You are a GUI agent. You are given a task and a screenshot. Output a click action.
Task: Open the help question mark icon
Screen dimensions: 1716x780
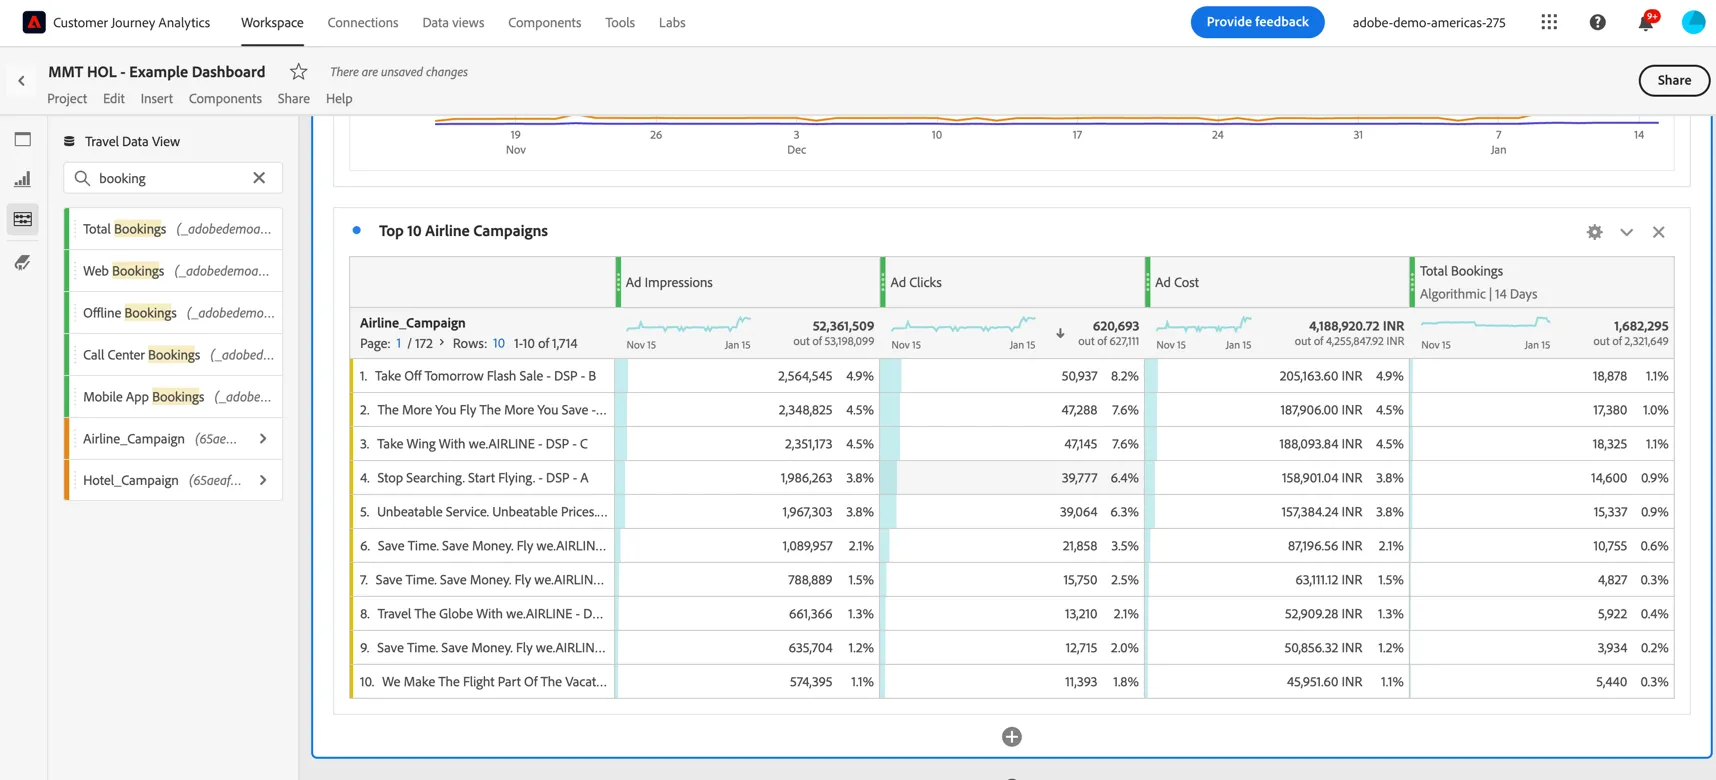(1597, 22)
